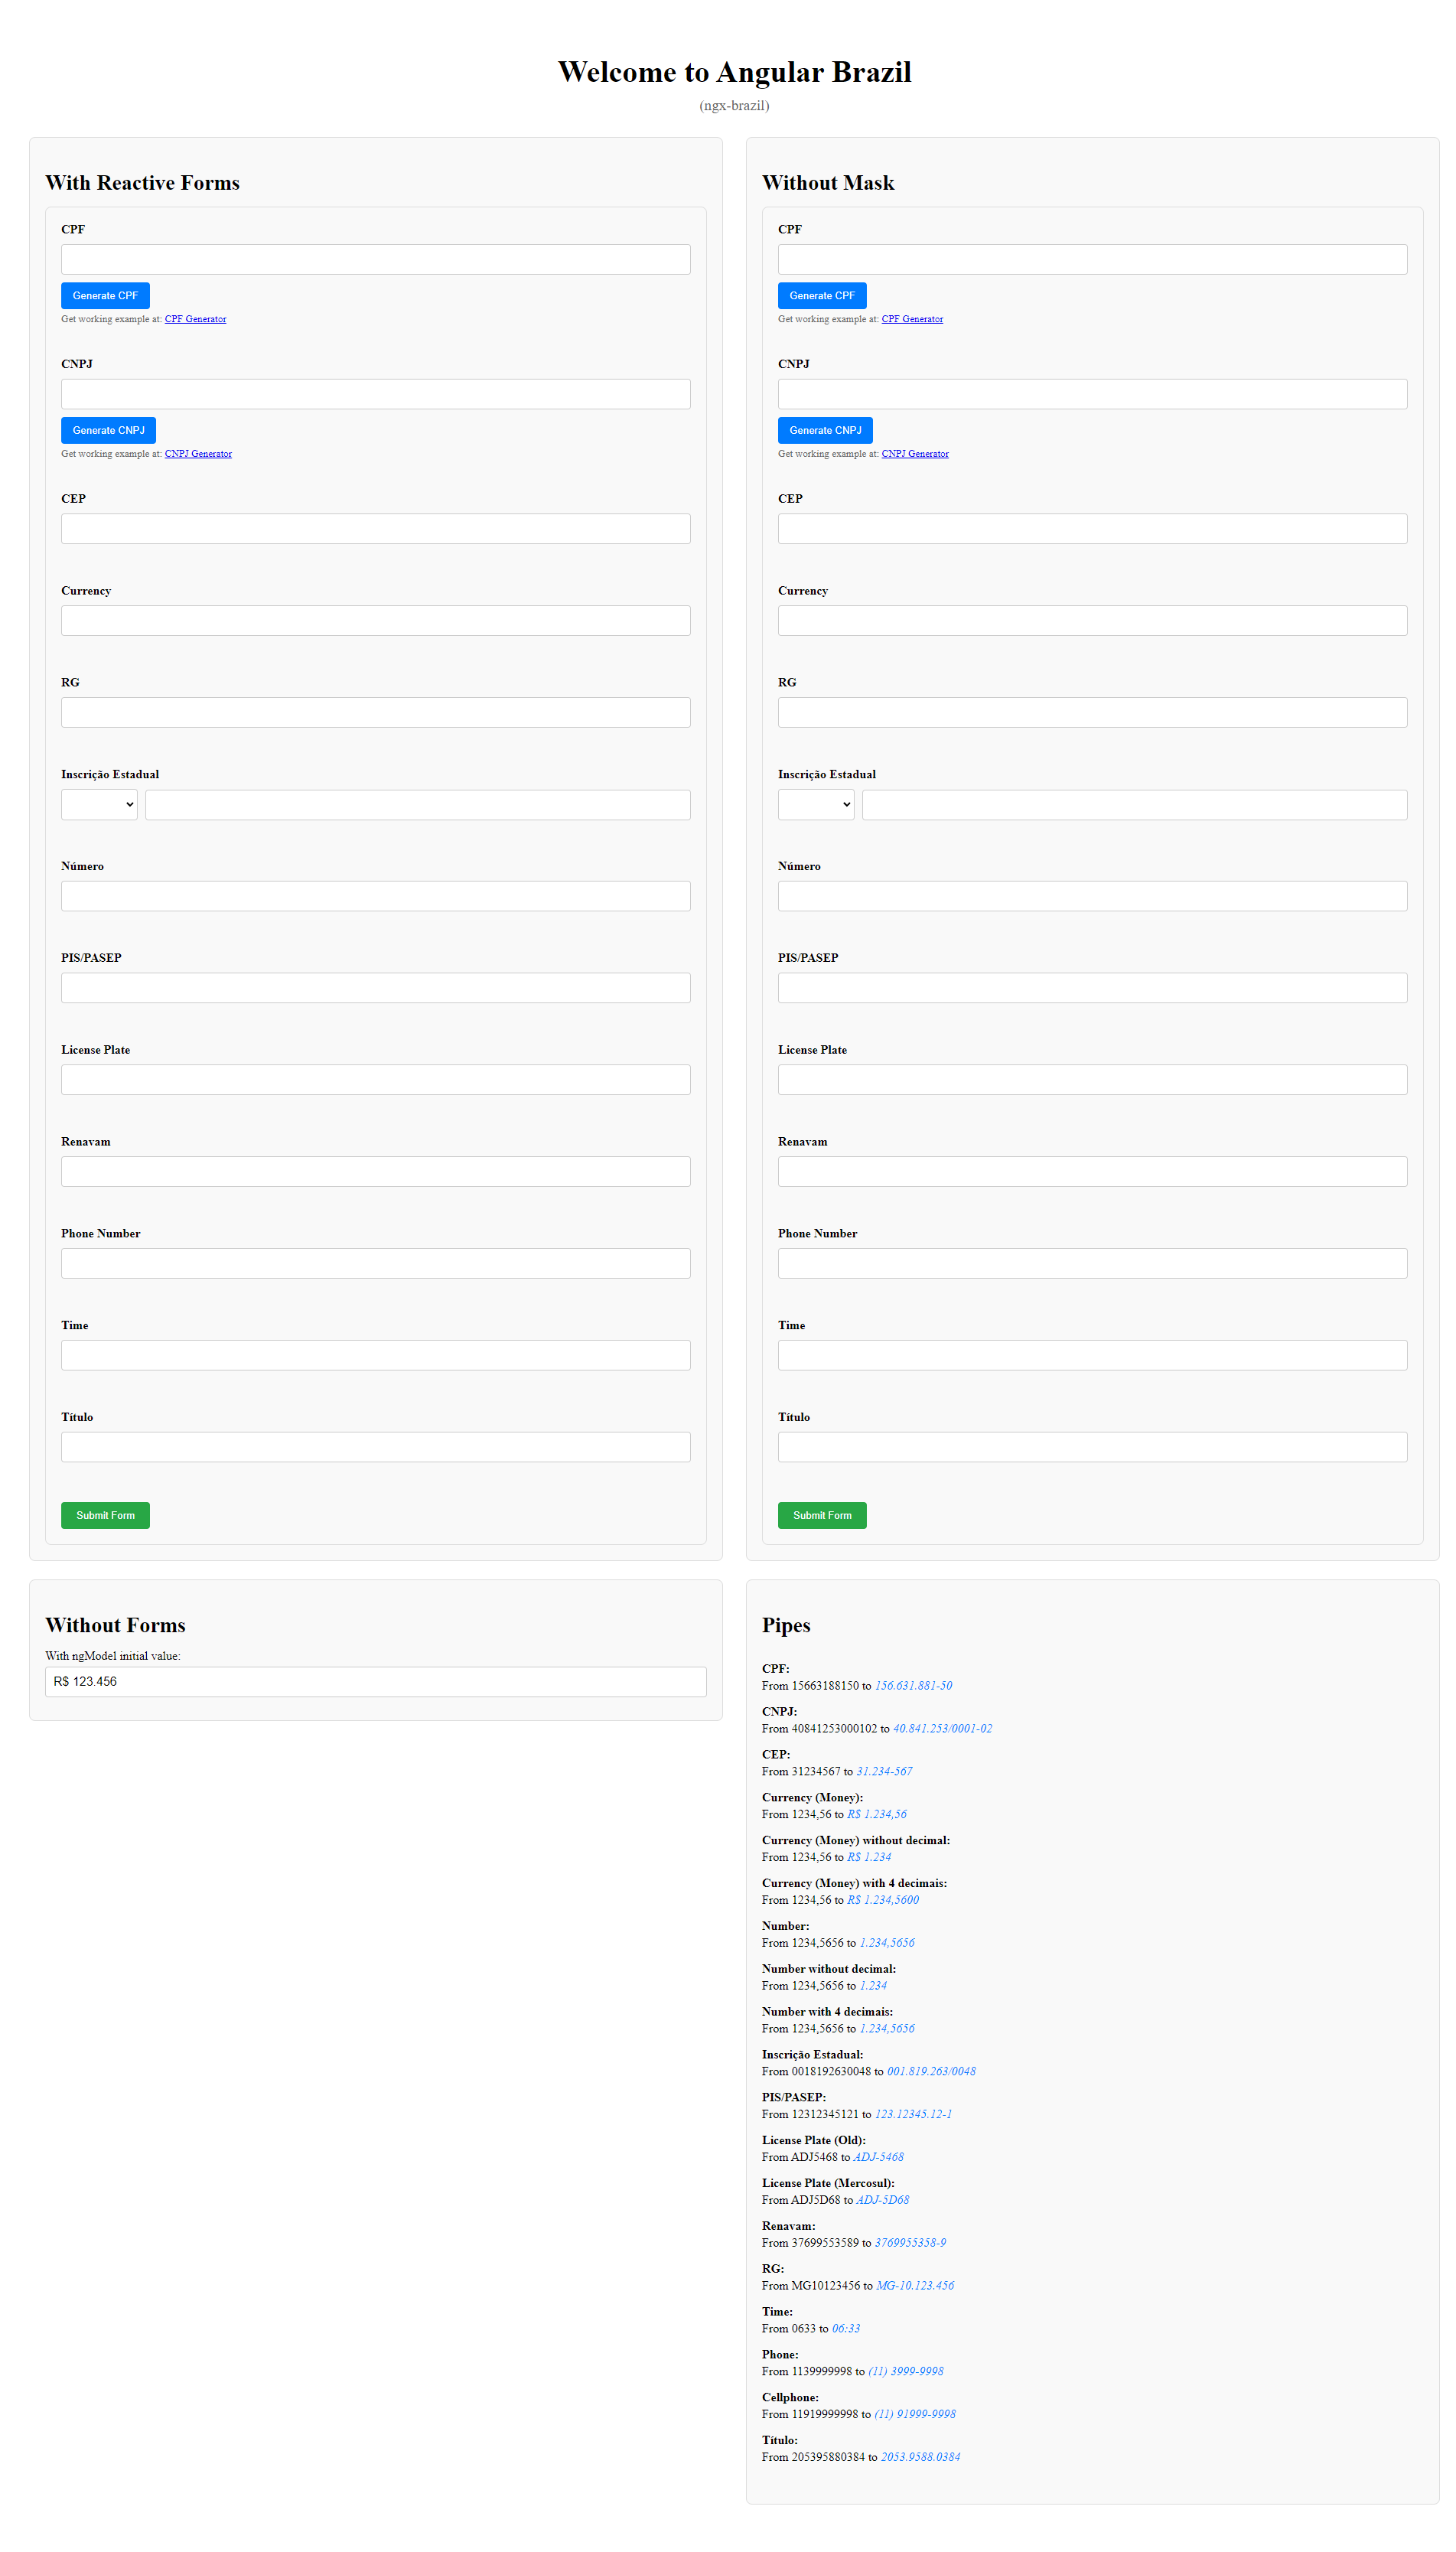Click Generate CNPJ in With Reactive Forms section
Screen dimensions: 1456x2552
tap(108, 430)
